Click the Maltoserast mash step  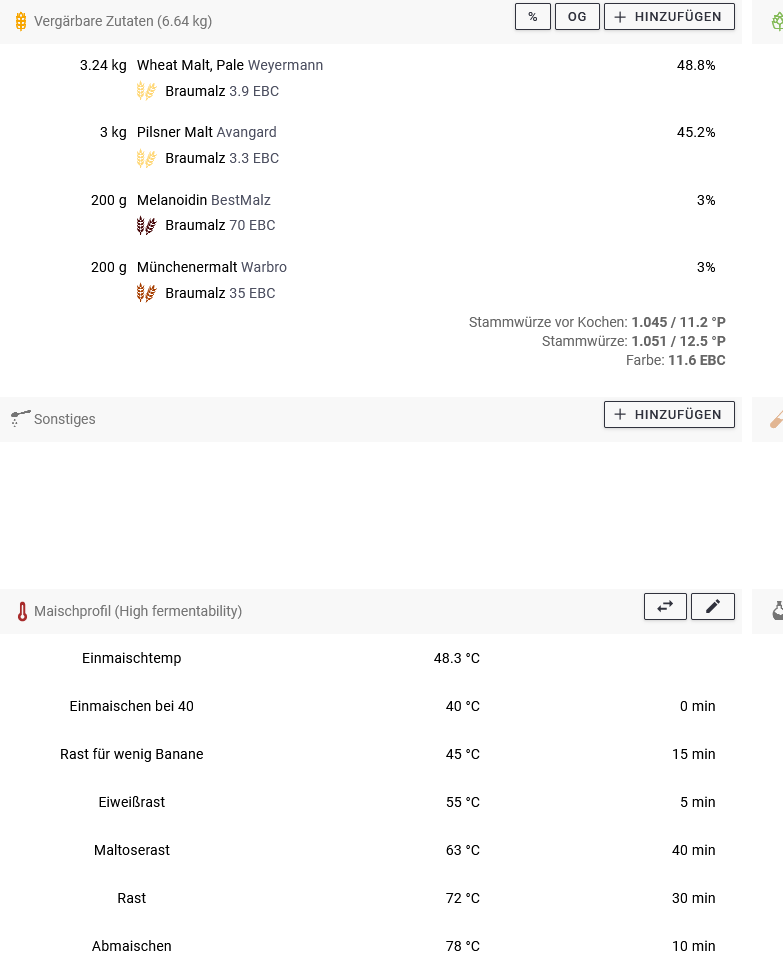pos(132,850)
